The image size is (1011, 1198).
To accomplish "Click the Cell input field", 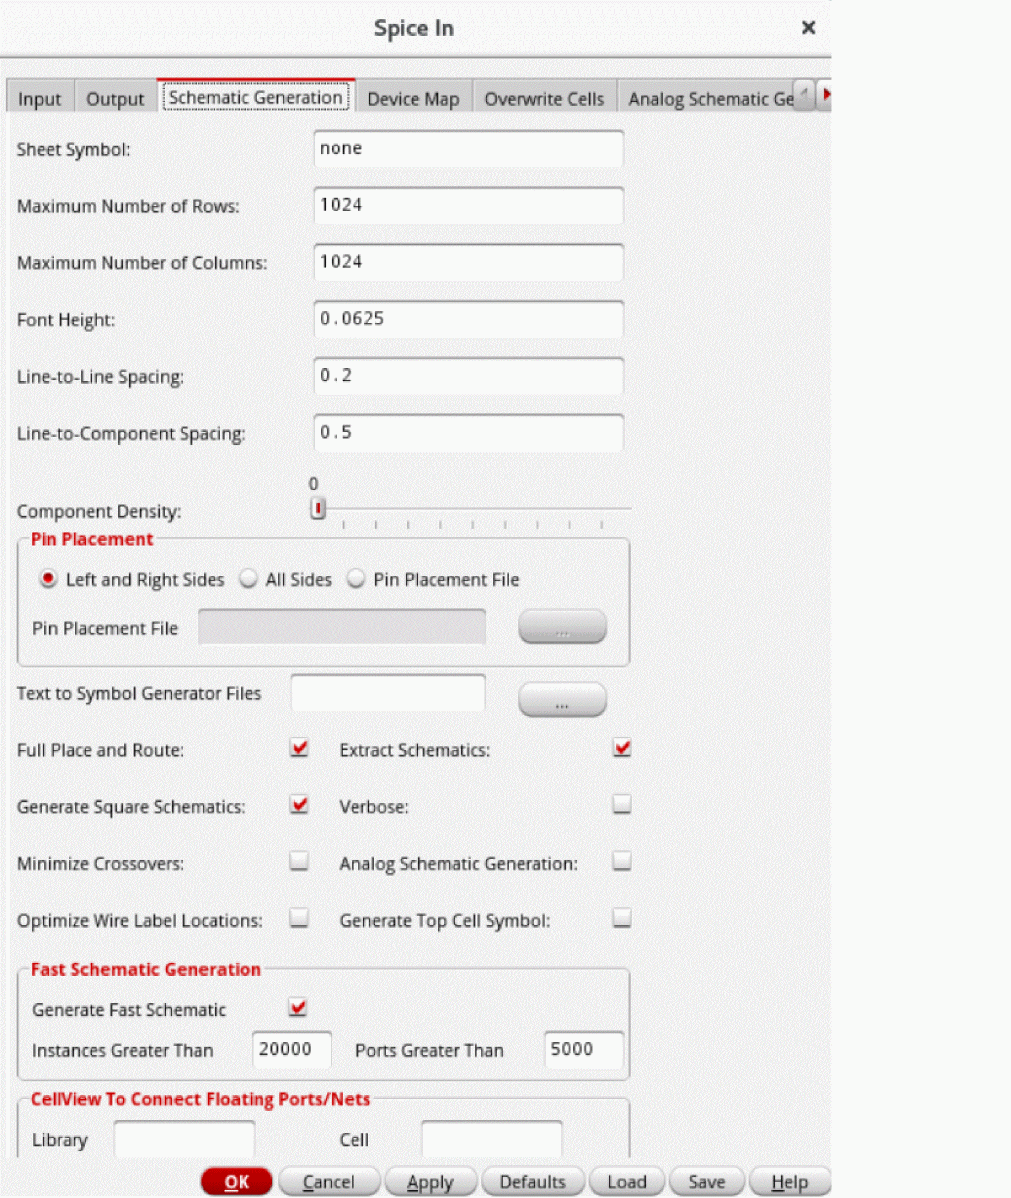I will (491, 1139).
